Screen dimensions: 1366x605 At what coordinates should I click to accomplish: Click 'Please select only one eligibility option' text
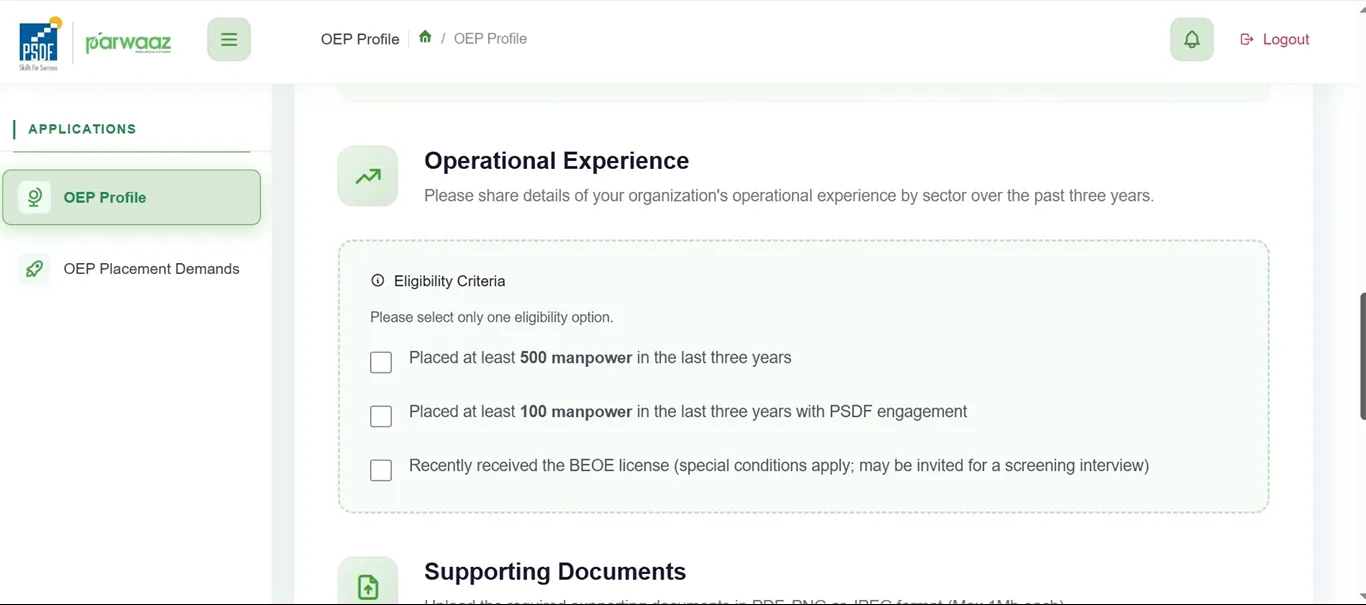pos(492,317)
